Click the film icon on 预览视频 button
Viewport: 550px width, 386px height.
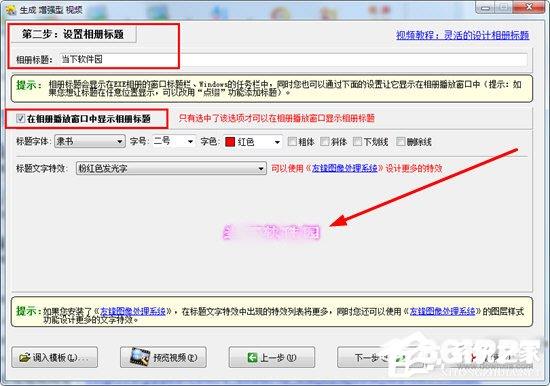pyautogui.click(x=140, y=357)
